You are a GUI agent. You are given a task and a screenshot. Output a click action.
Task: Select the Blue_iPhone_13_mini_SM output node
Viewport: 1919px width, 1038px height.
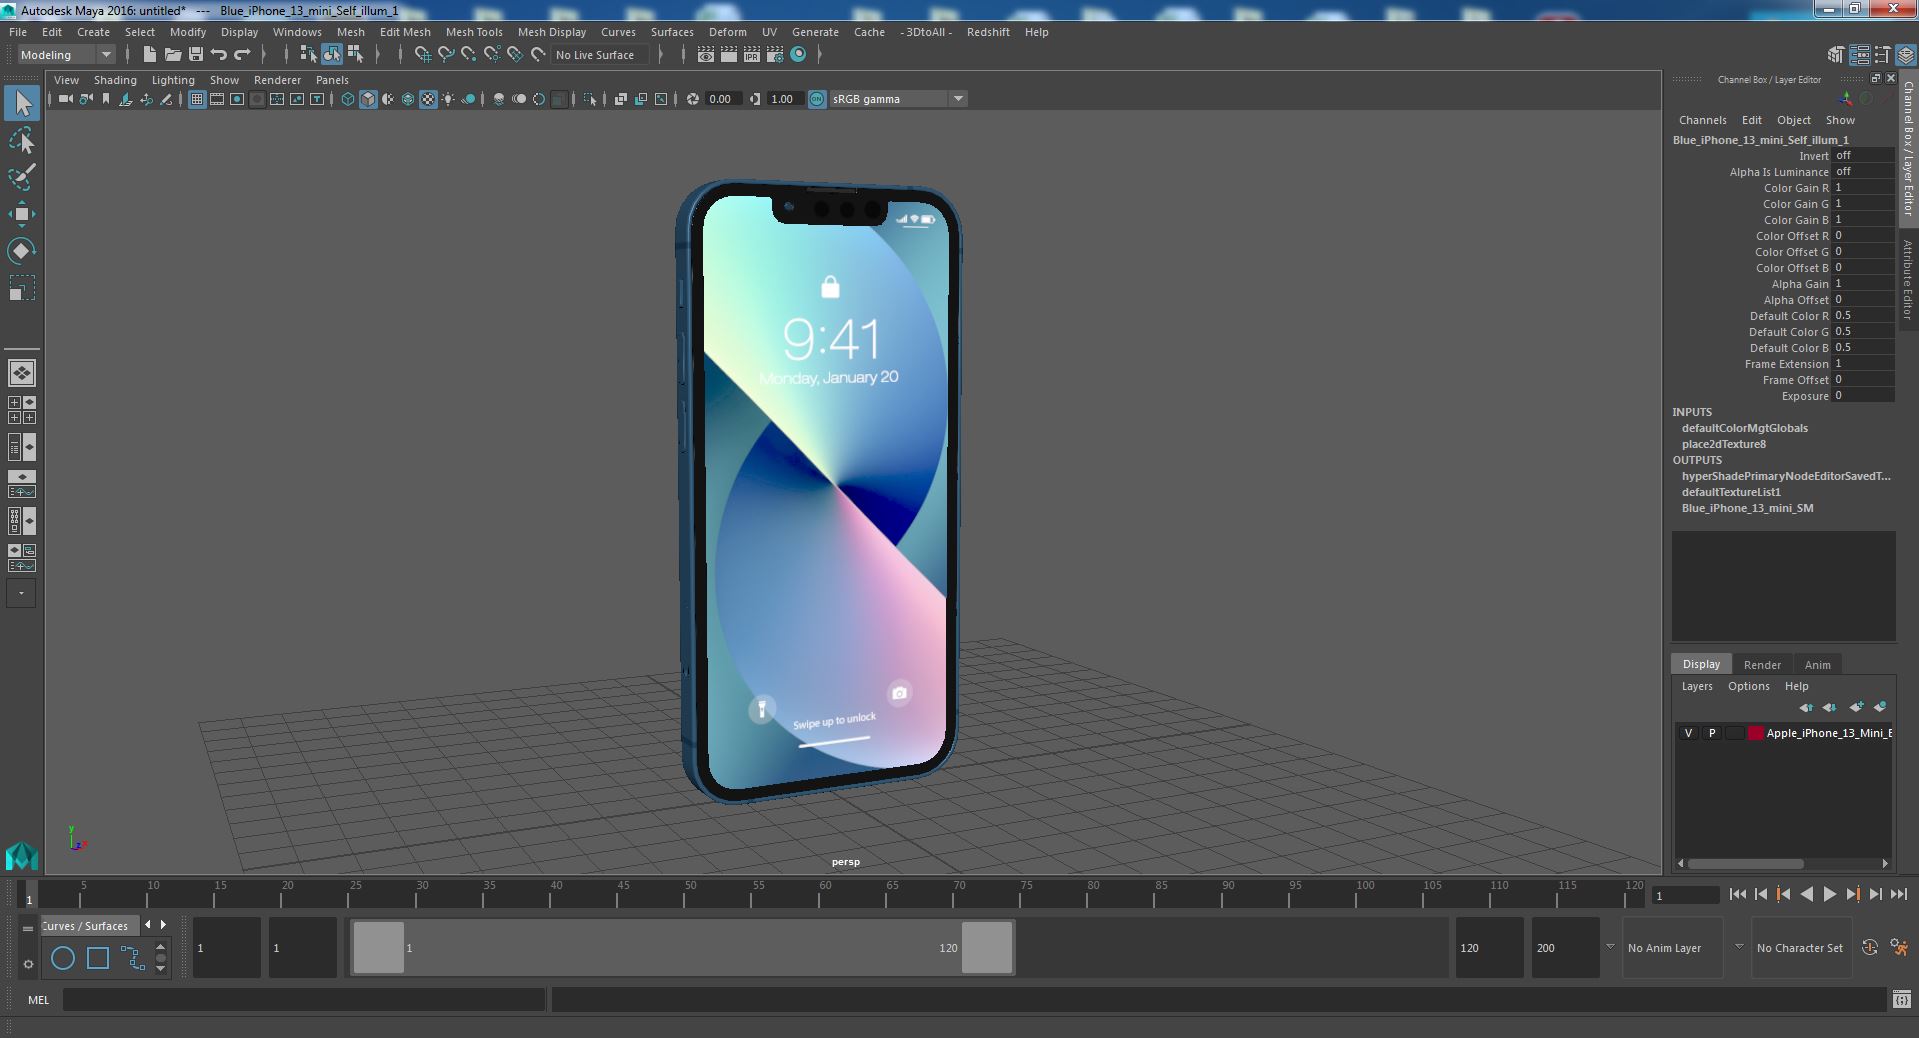click(x=1747, y=508)
